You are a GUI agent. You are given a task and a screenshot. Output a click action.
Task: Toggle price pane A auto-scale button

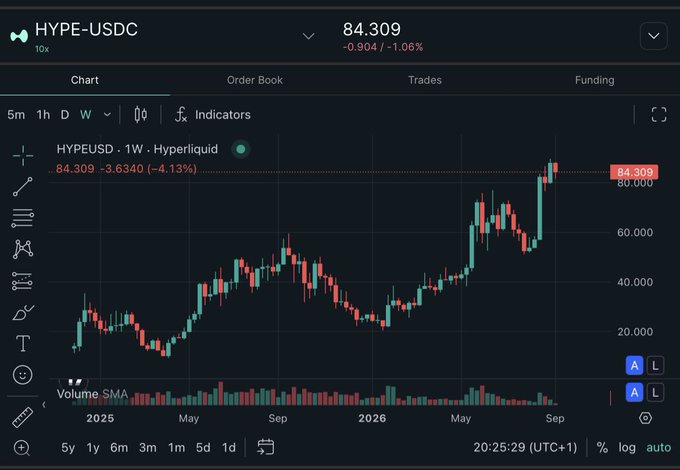(634, 366)
